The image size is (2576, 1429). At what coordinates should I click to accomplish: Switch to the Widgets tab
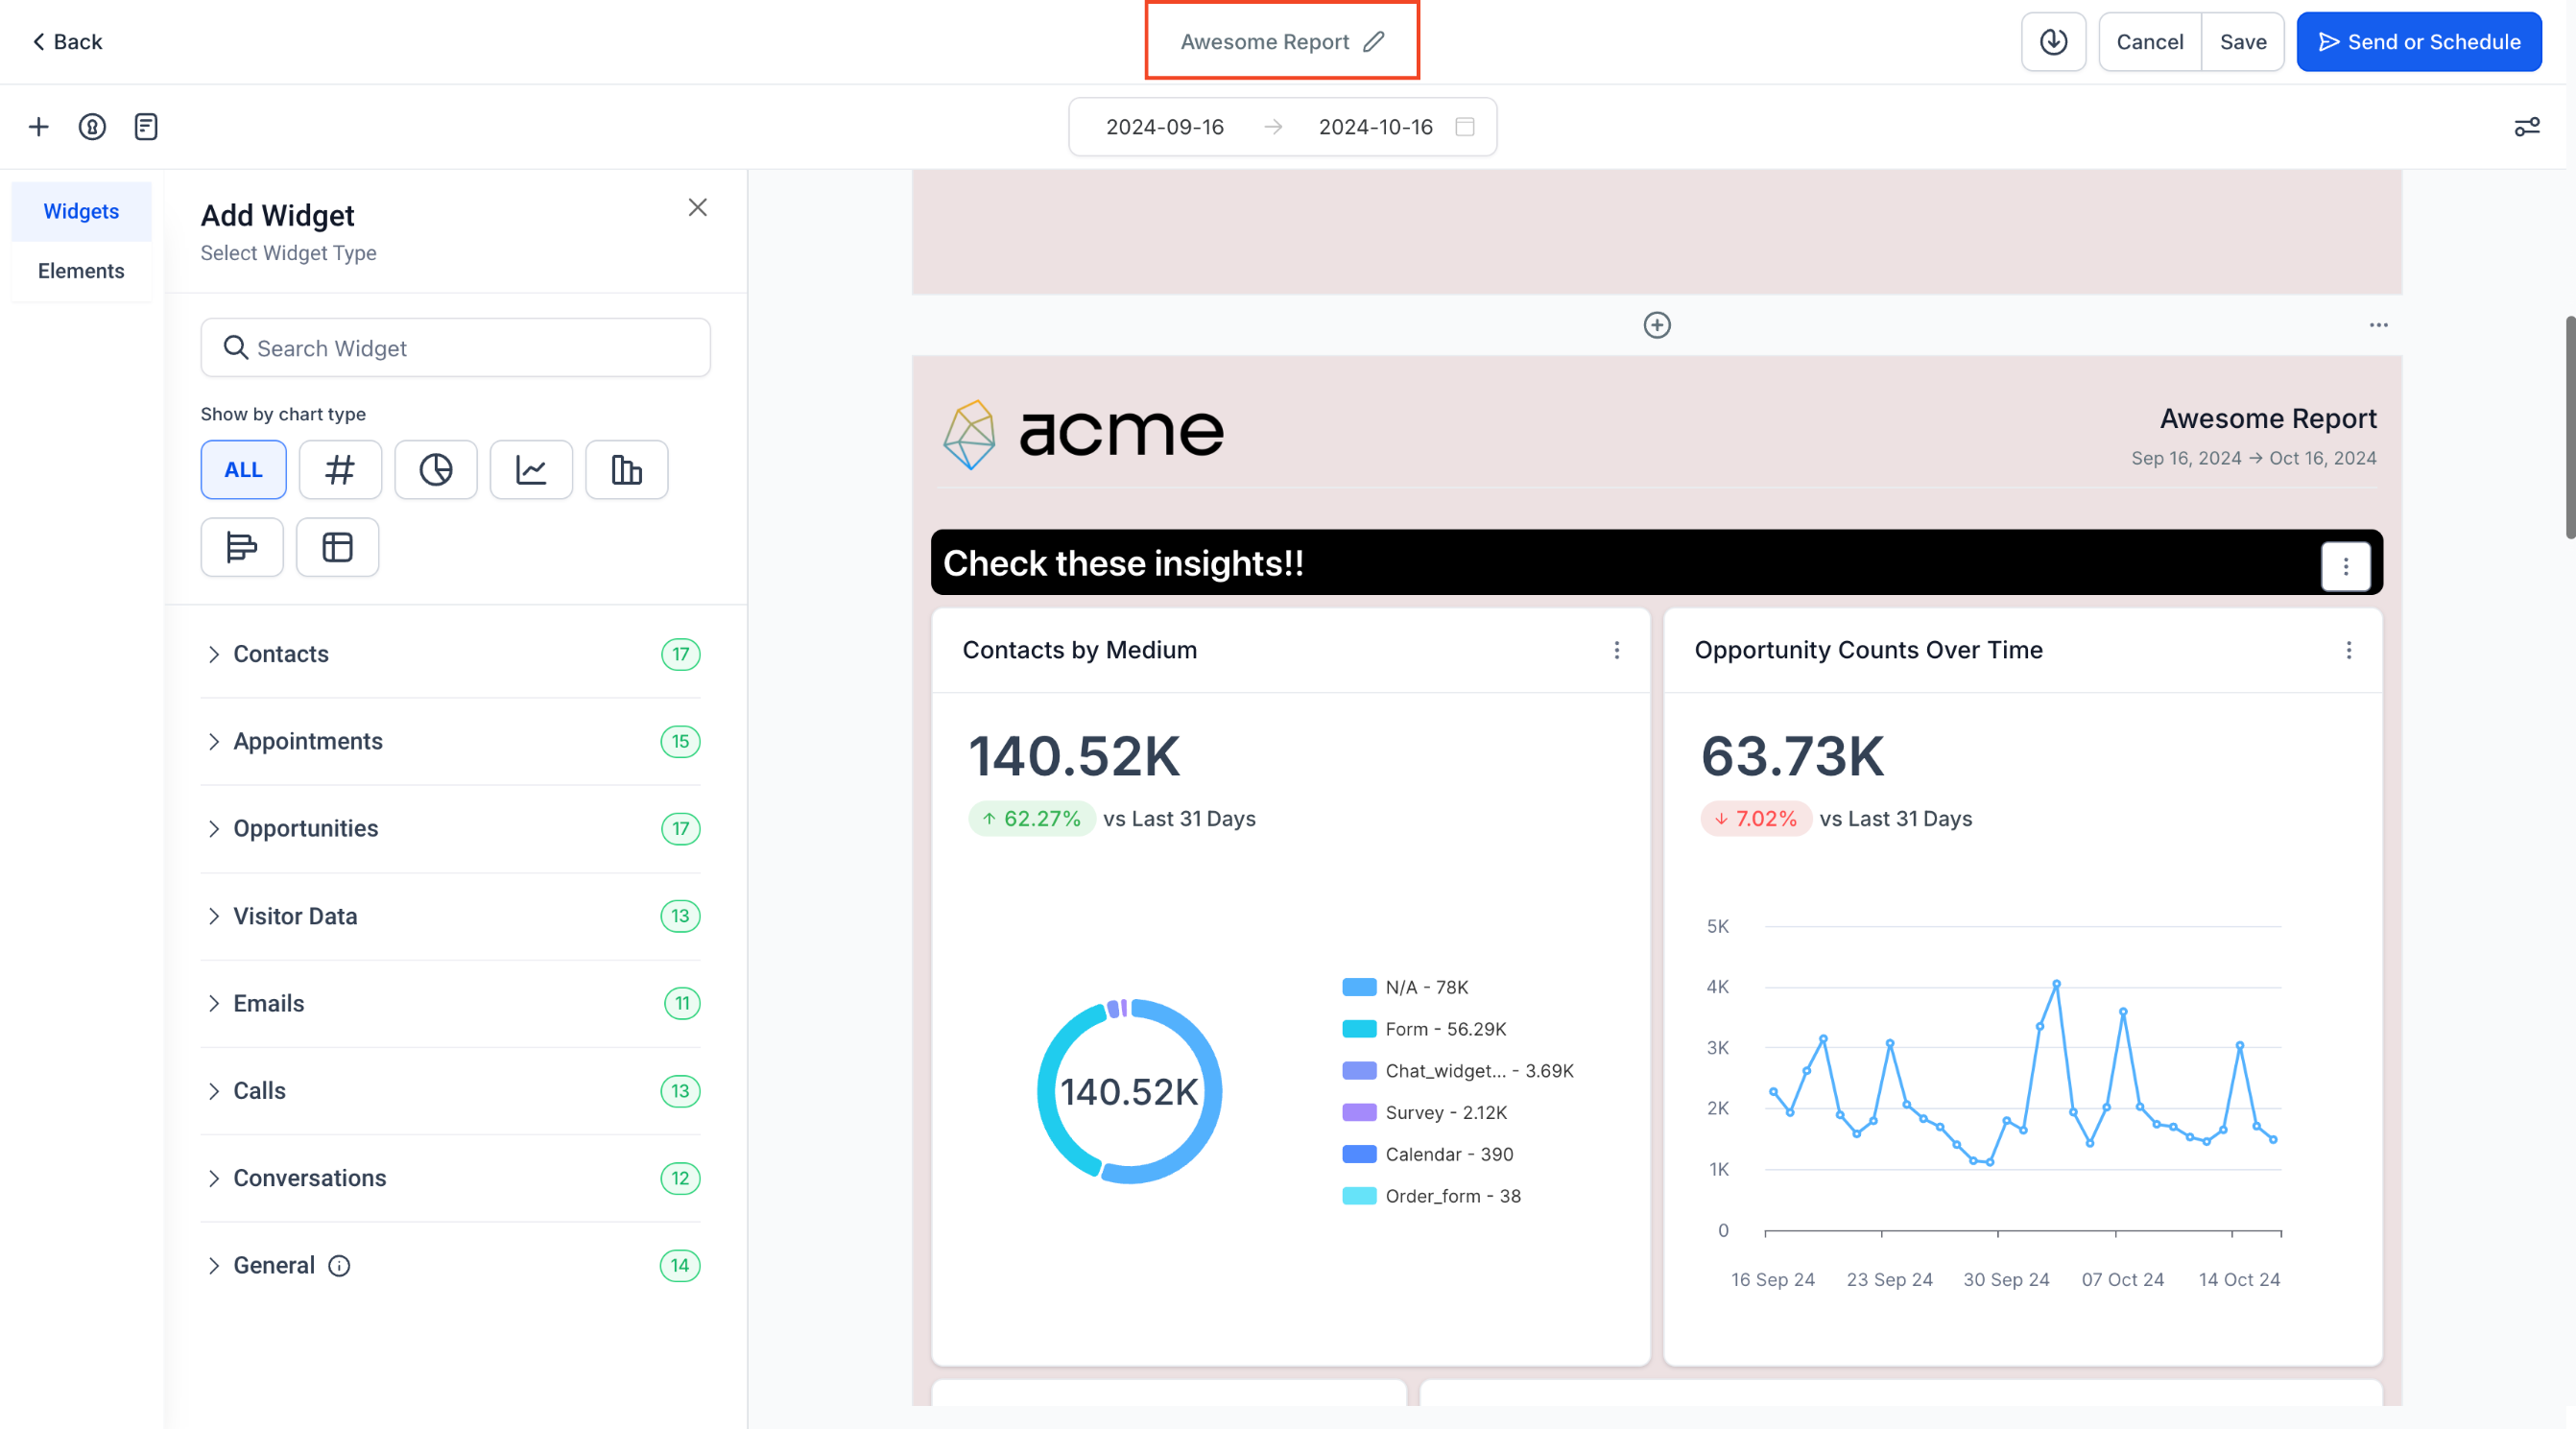(x=81, y=211)
